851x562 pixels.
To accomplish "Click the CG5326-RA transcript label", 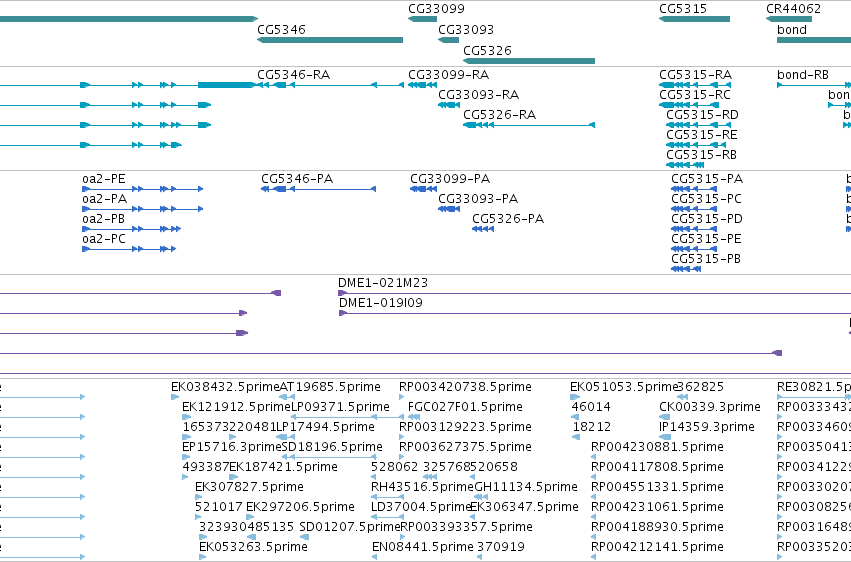I will [x=500, y=115].
